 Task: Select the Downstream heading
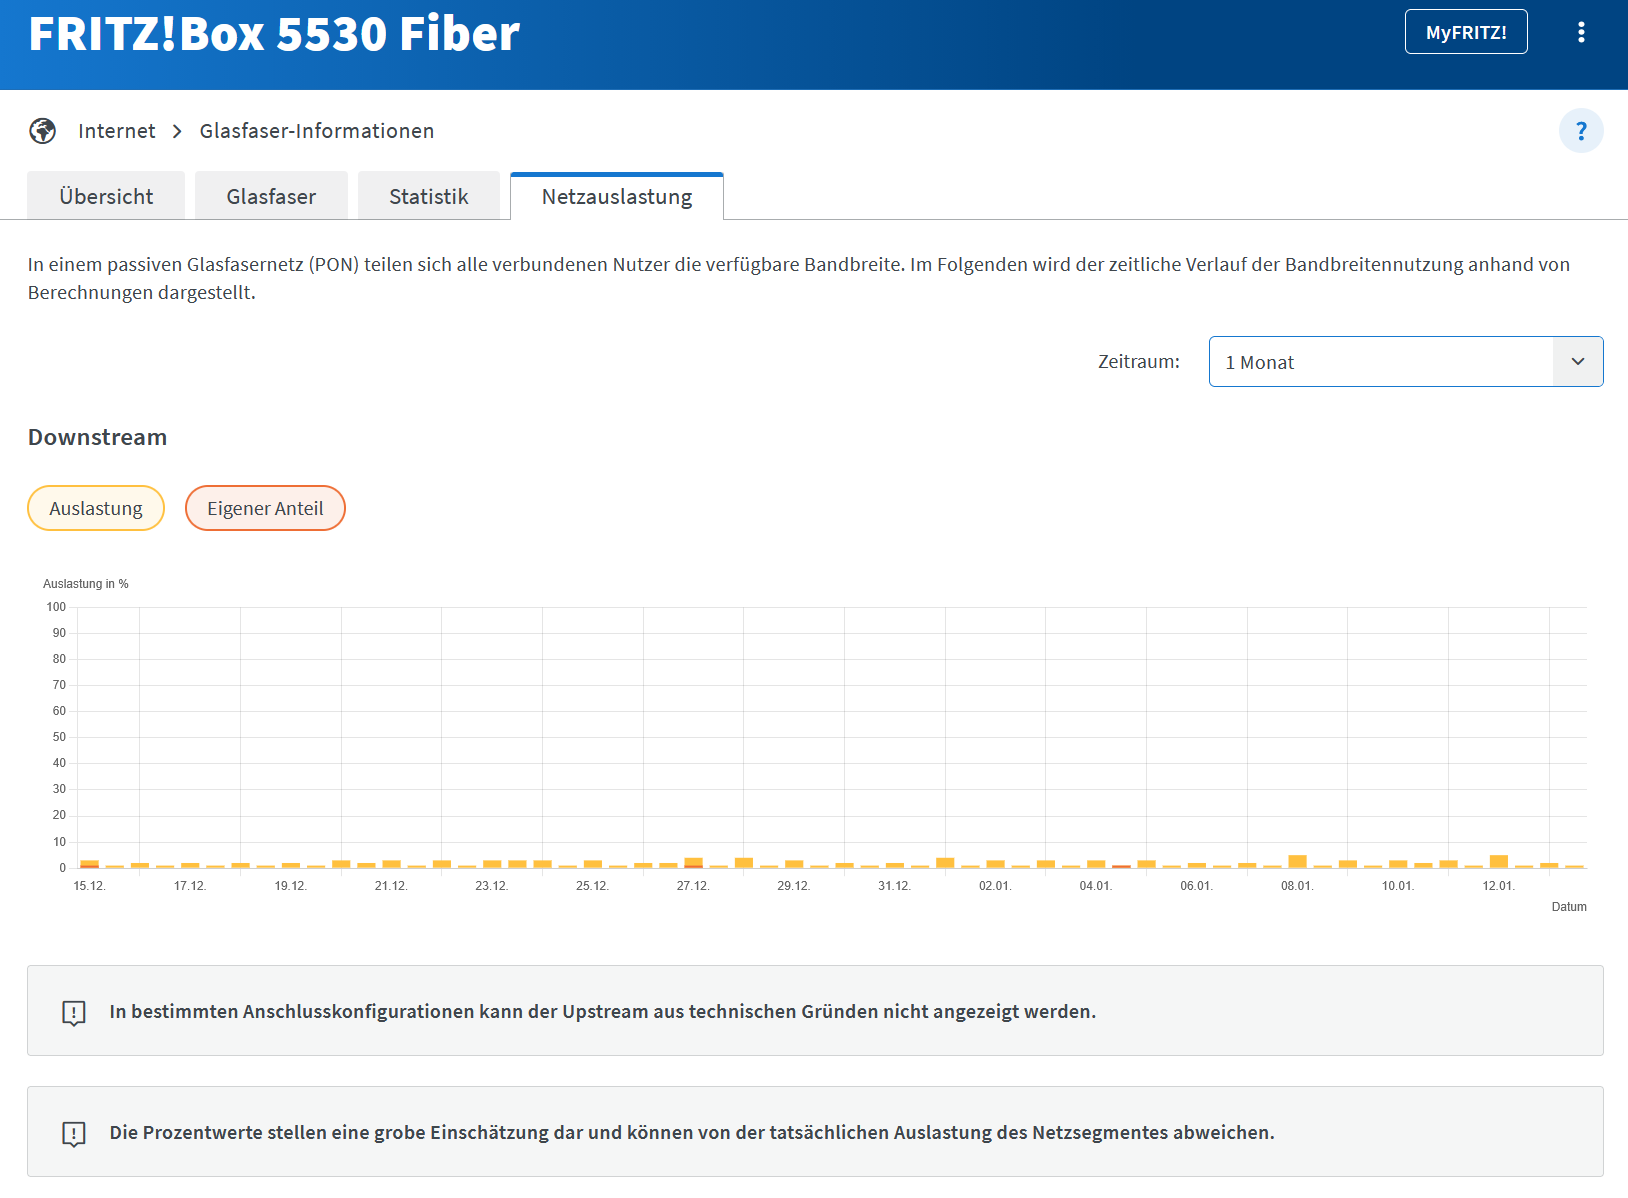(98, 437)
